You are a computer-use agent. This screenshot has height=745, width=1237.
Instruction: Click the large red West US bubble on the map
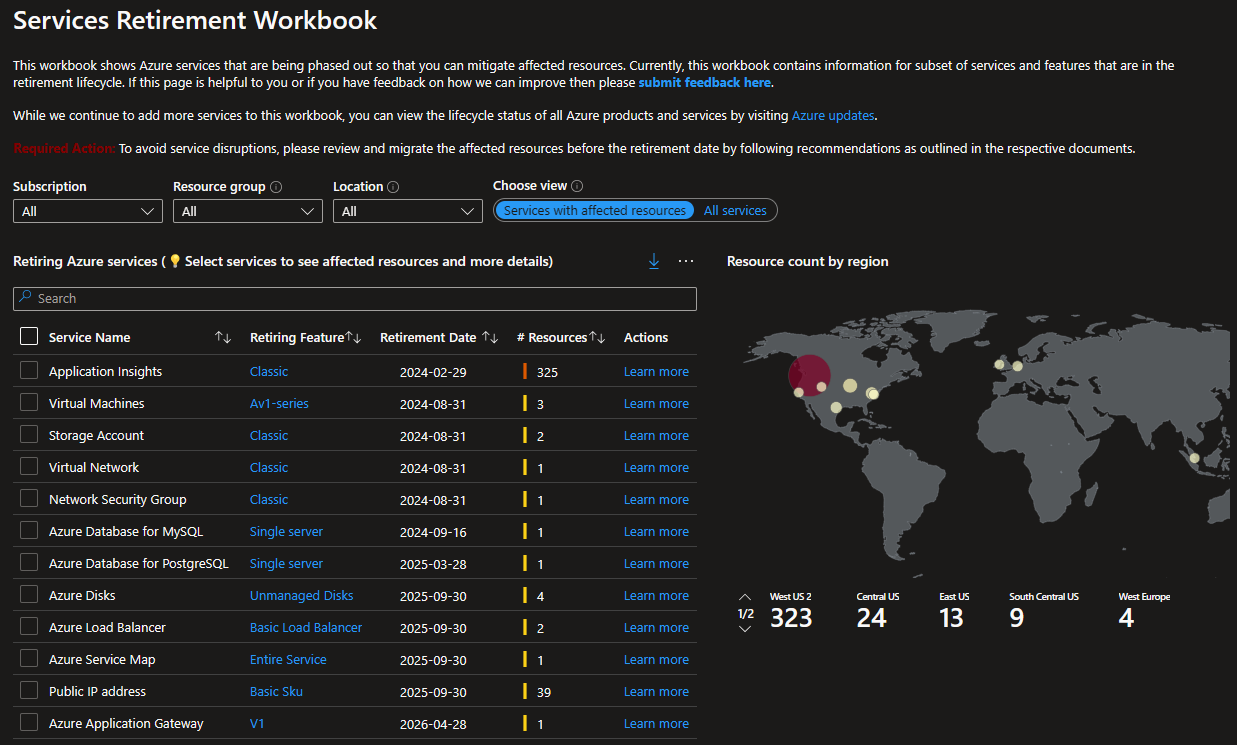[x=808, y=373]
